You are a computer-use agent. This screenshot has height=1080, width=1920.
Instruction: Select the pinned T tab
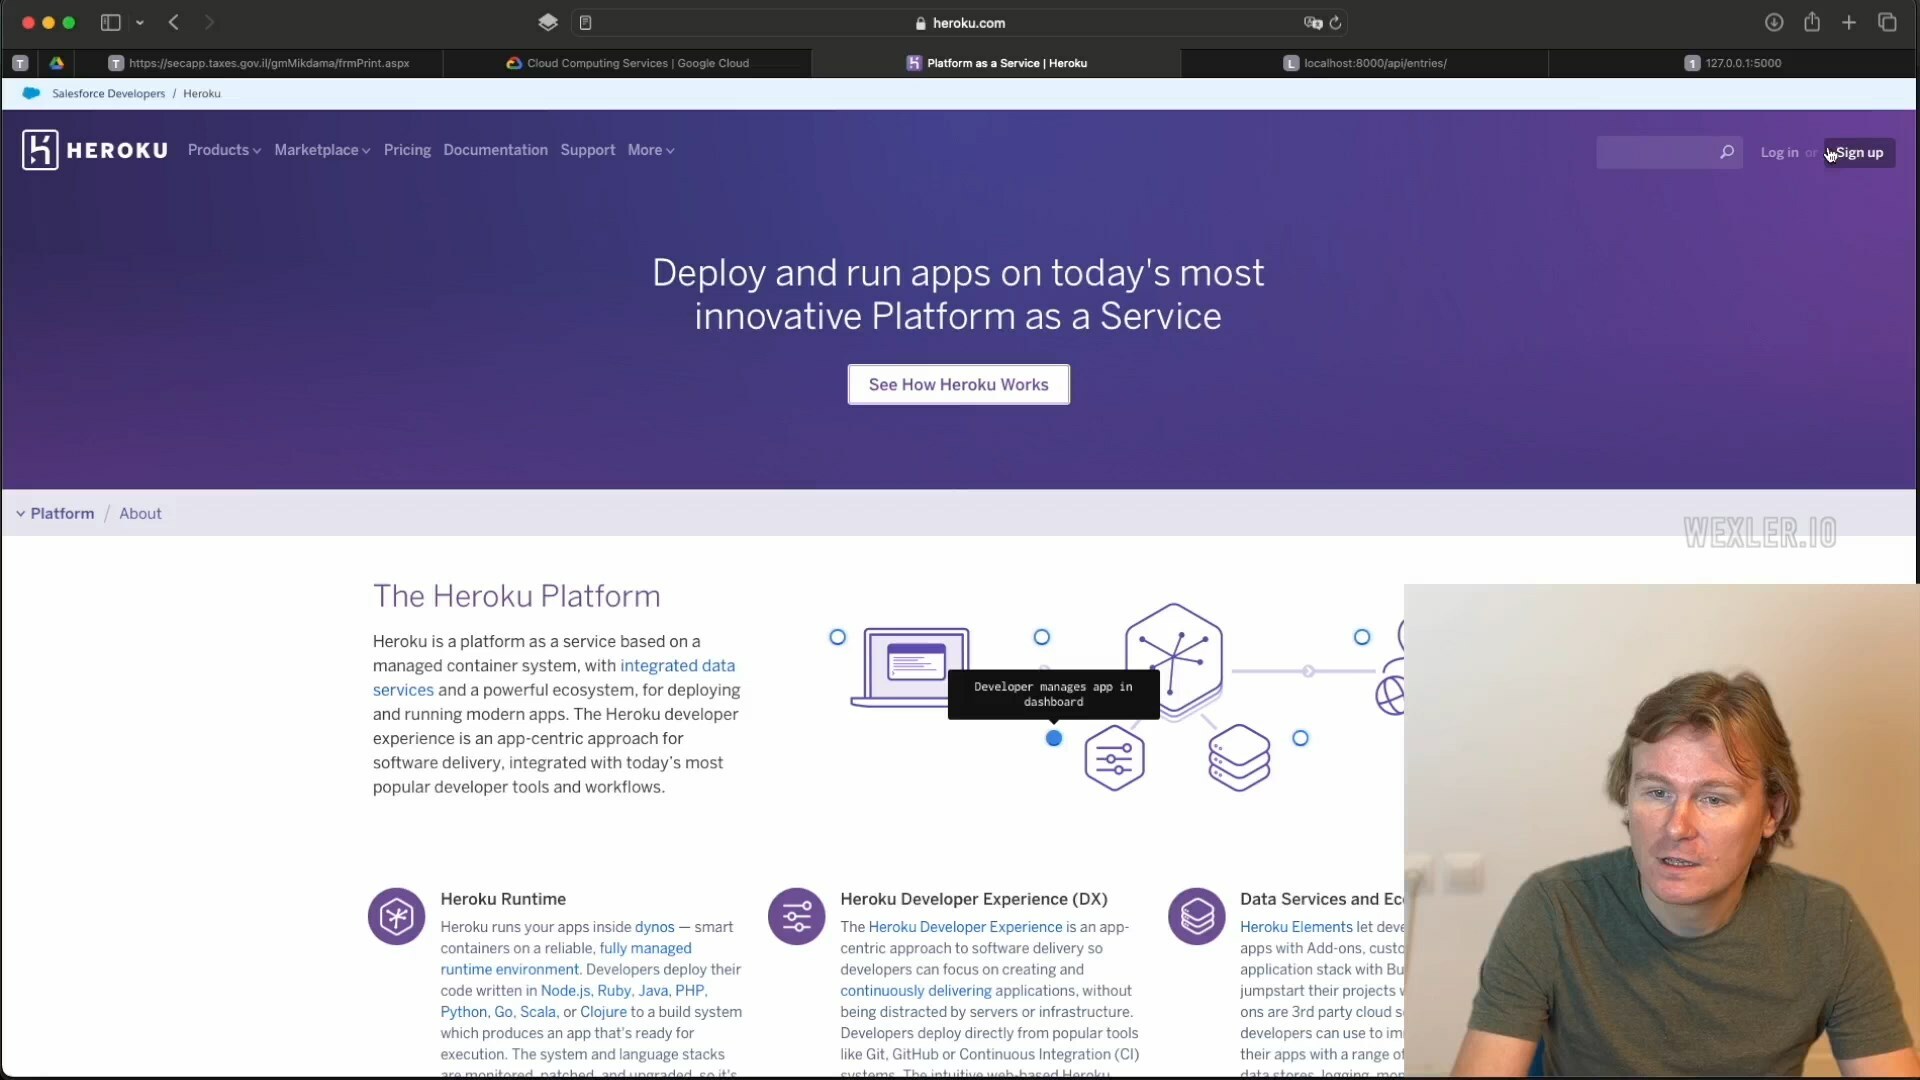20,63
